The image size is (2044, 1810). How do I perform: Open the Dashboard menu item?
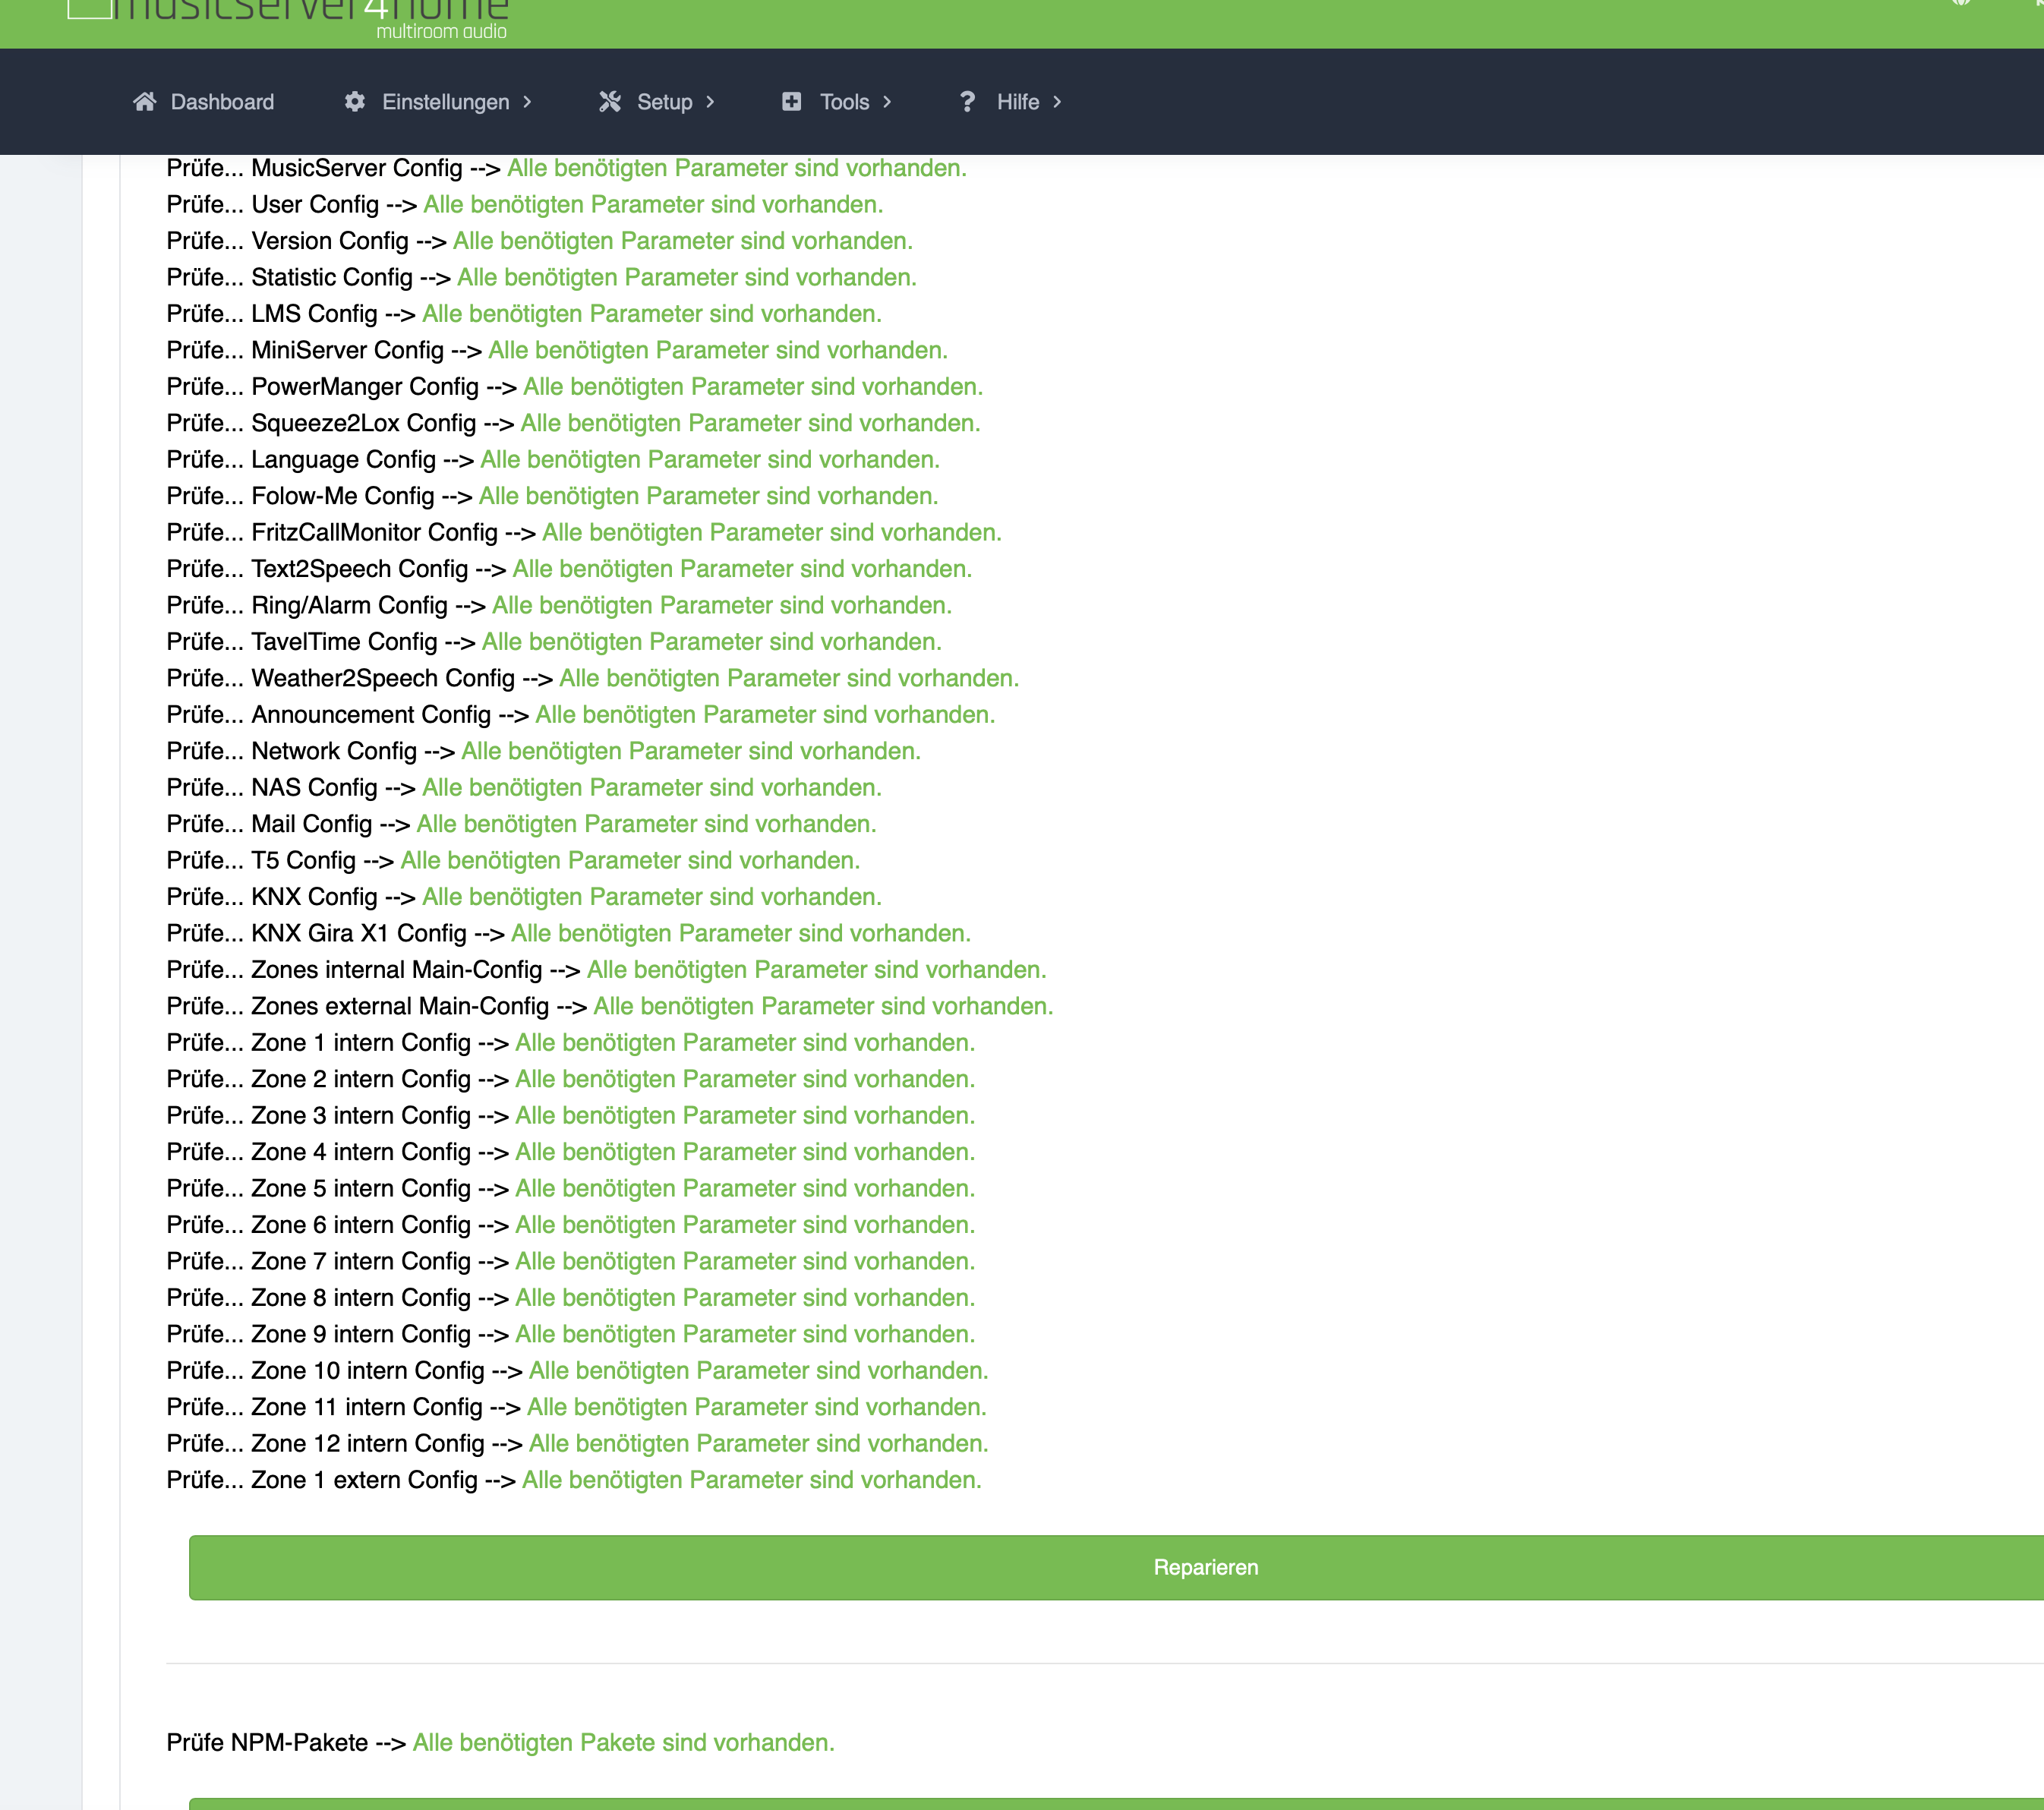pos(222,102)
